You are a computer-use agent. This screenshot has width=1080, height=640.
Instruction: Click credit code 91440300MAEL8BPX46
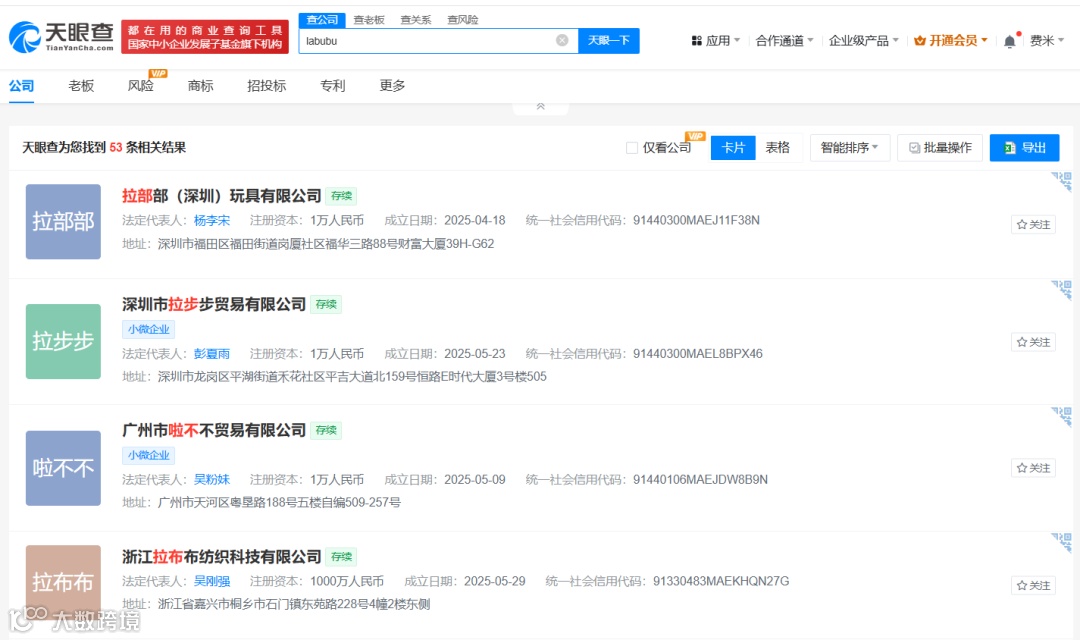698,353
